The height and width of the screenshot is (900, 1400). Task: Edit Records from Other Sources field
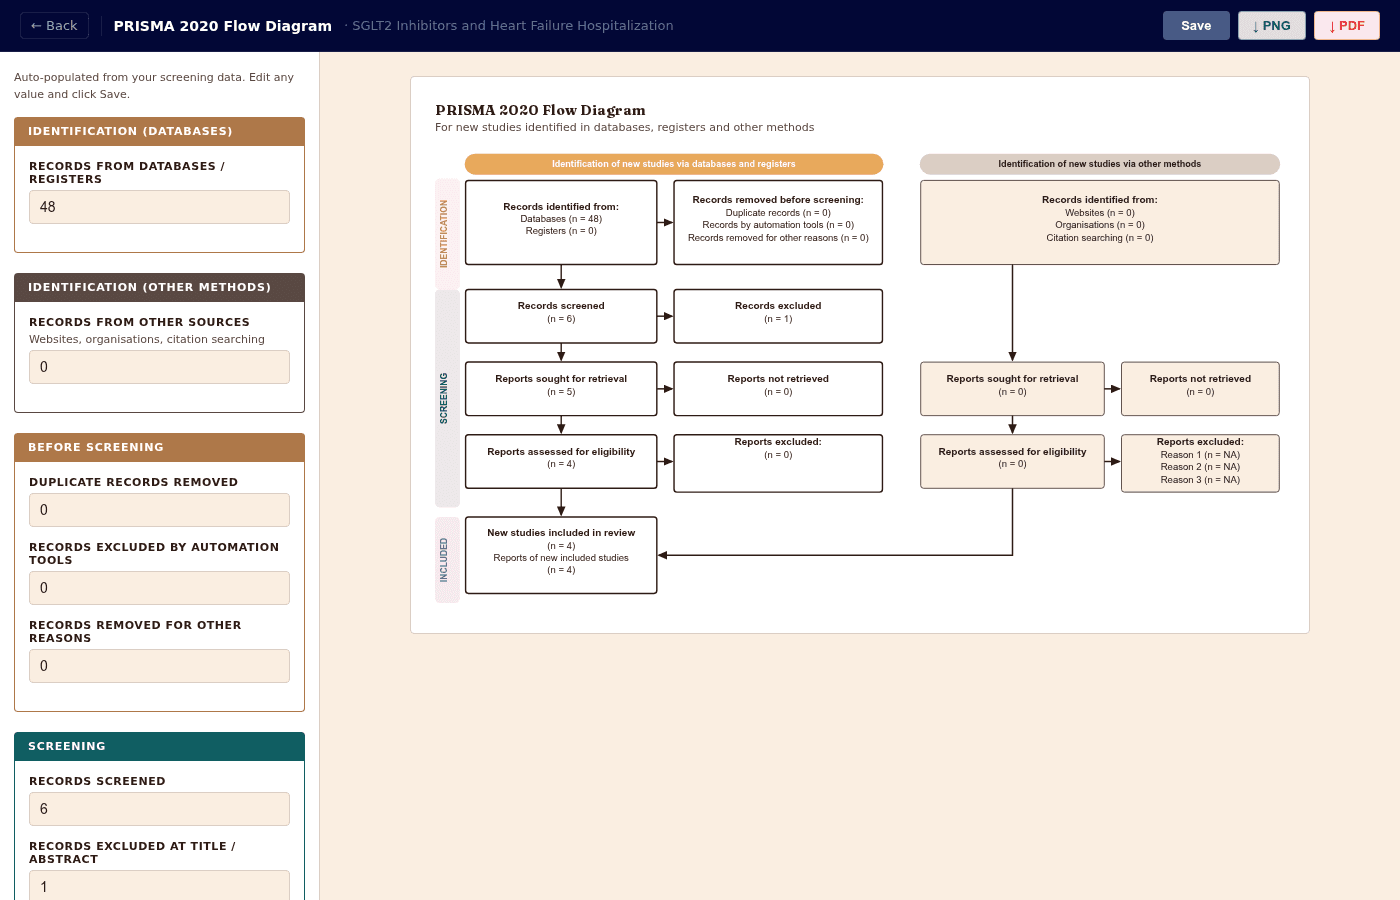(x=159, y=367)
